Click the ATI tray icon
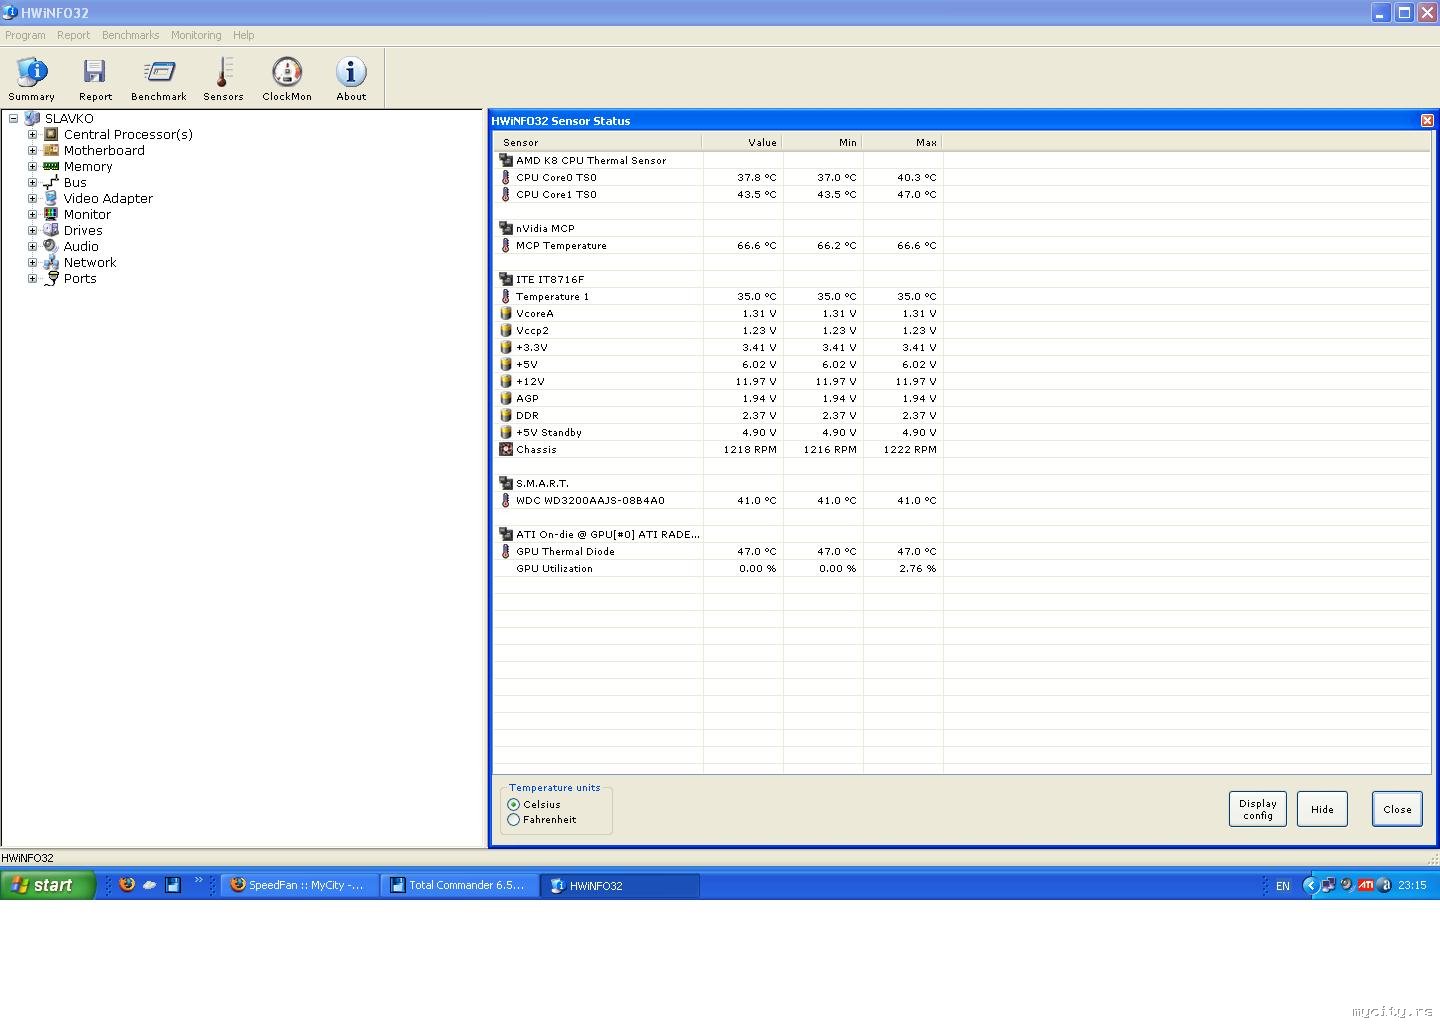Image resolution: width=1440 pixels, height=1024 pixels. [1365, 885]
